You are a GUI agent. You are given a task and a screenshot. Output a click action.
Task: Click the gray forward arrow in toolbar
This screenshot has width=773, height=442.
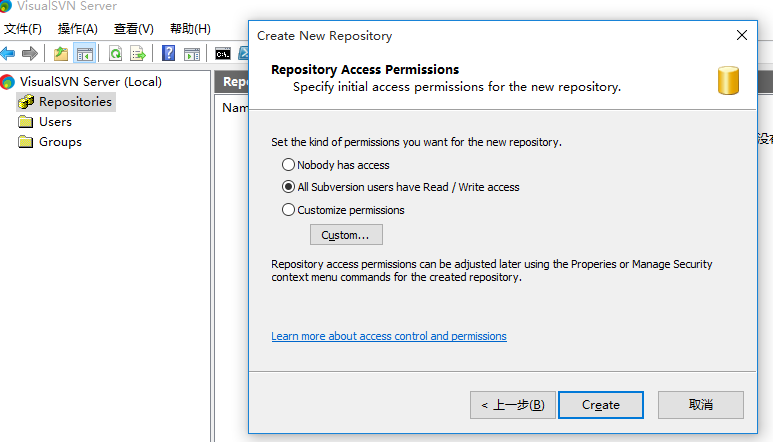pos(30,53)
